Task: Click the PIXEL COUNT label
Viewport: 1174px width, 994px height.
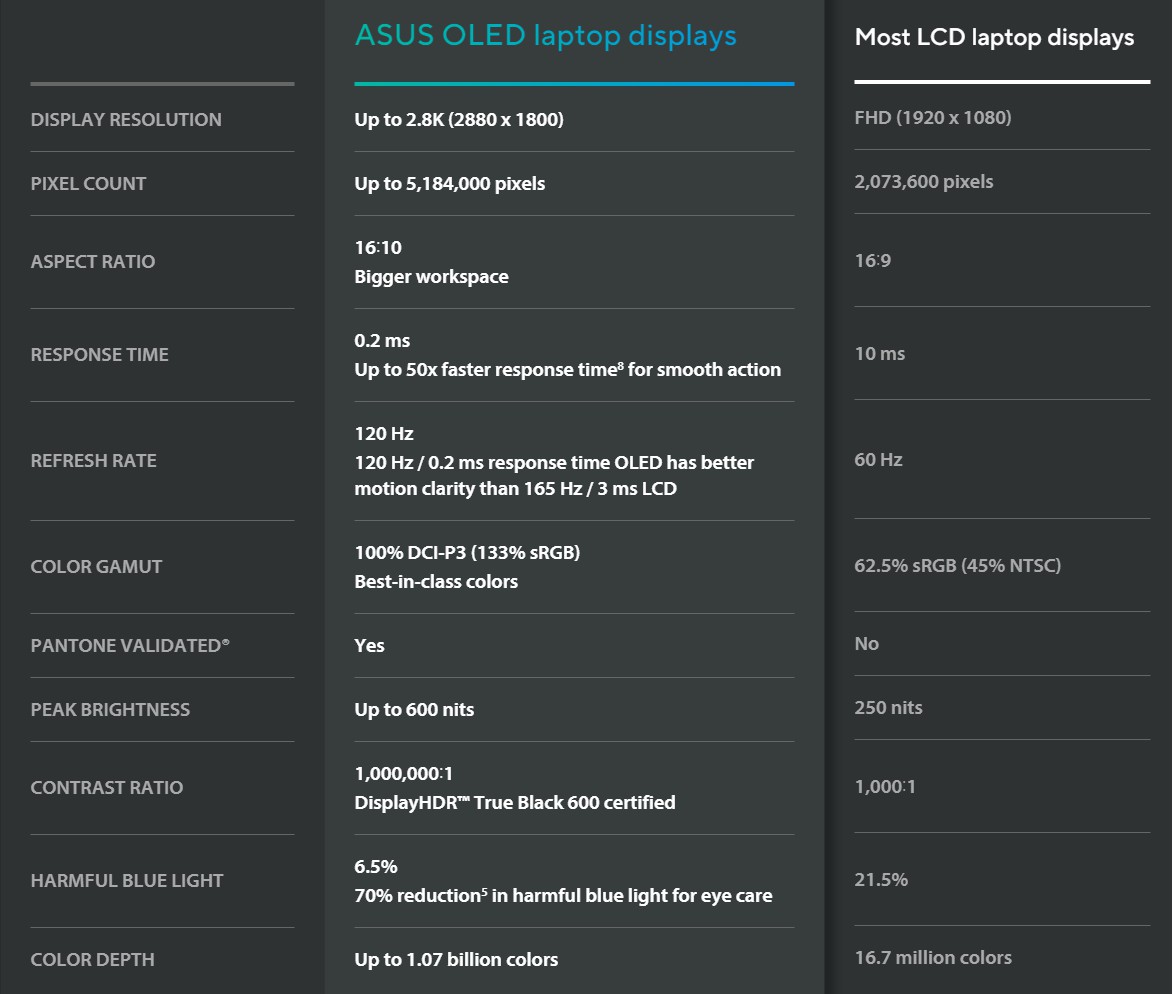Action: [88, 183]
